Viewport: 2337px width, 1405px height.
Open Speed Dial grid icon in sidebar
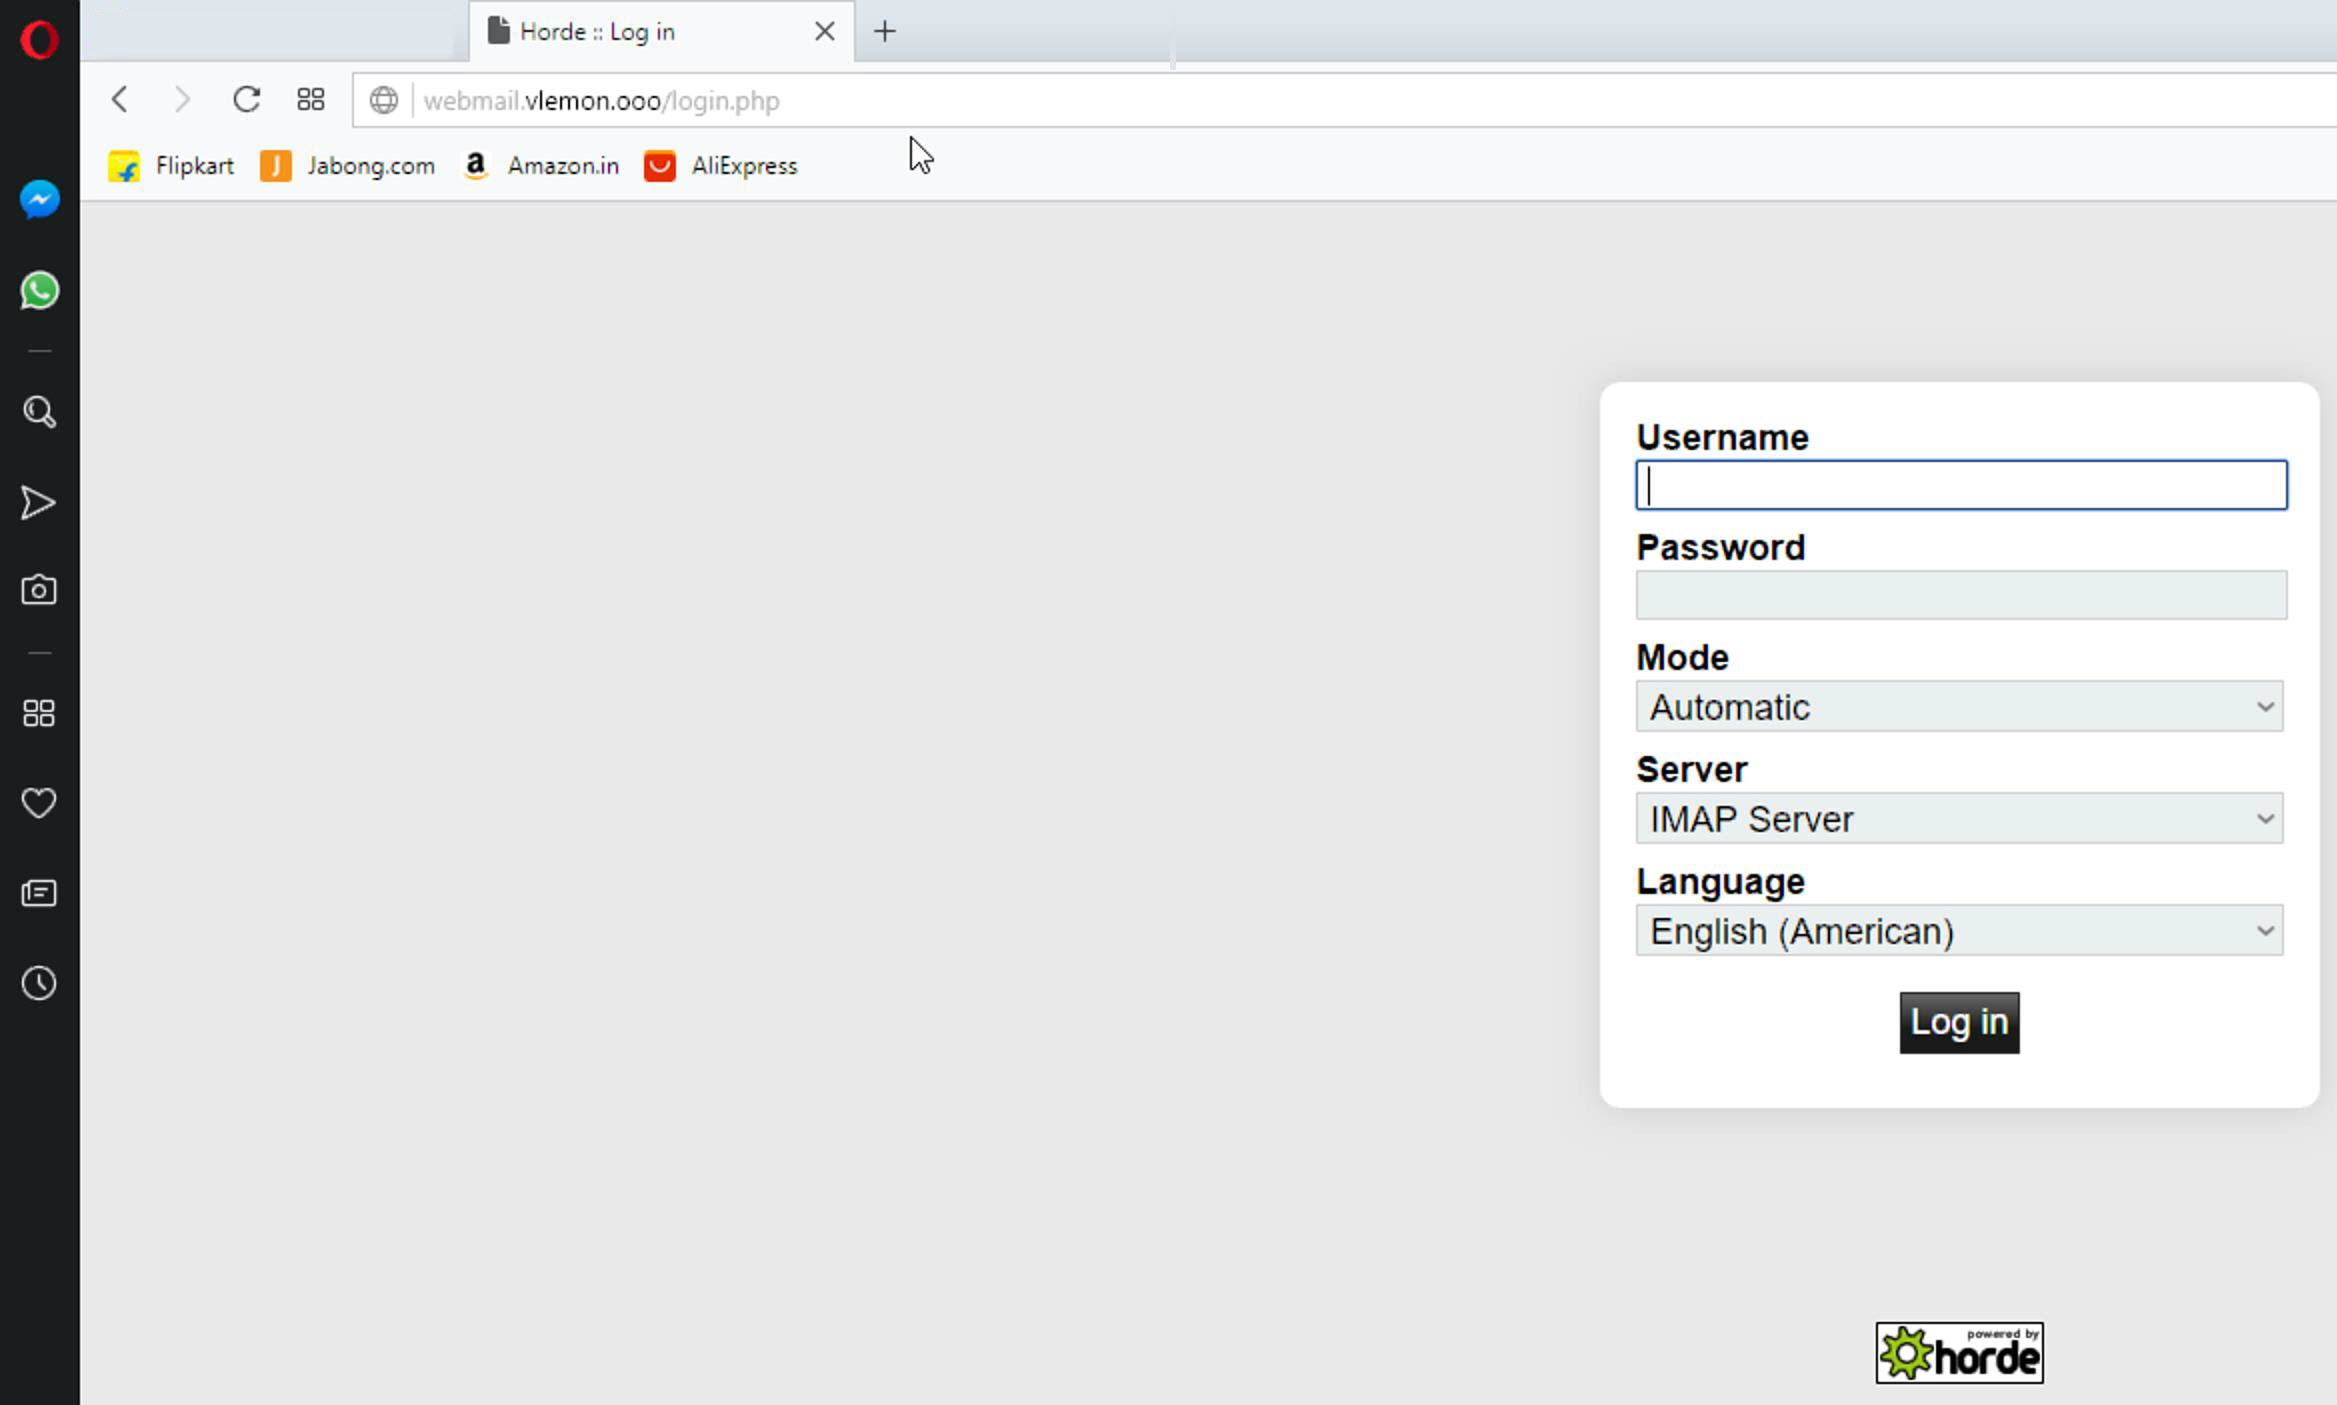39,713
